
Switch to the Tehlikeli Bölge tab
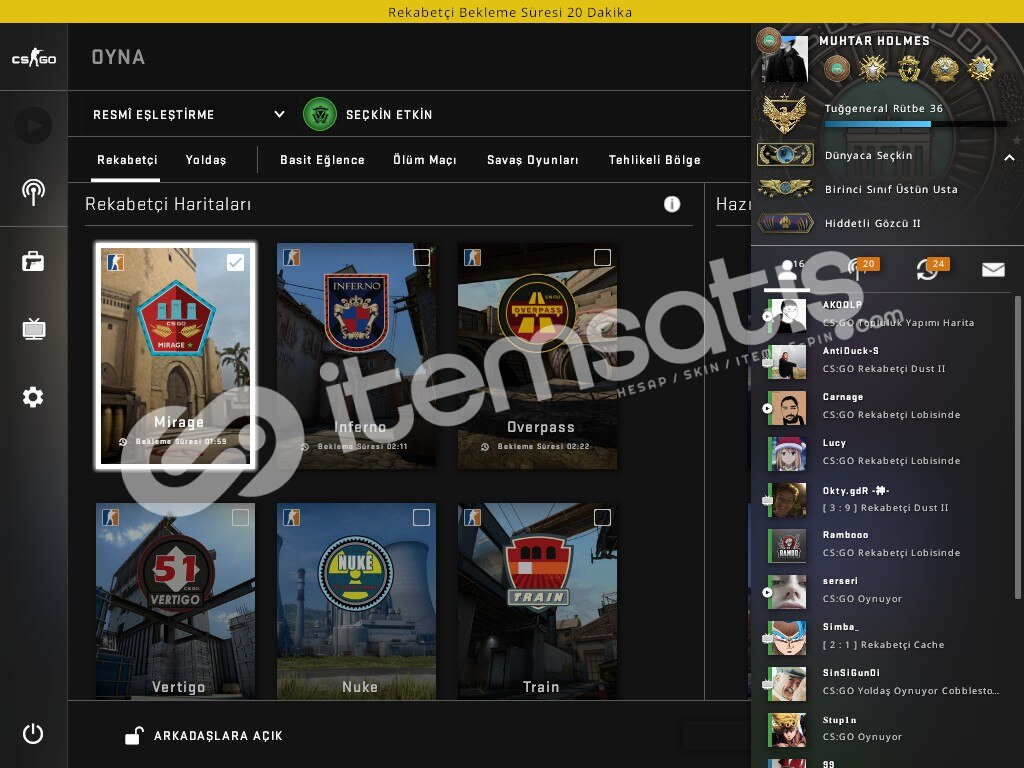click(654, 160)
